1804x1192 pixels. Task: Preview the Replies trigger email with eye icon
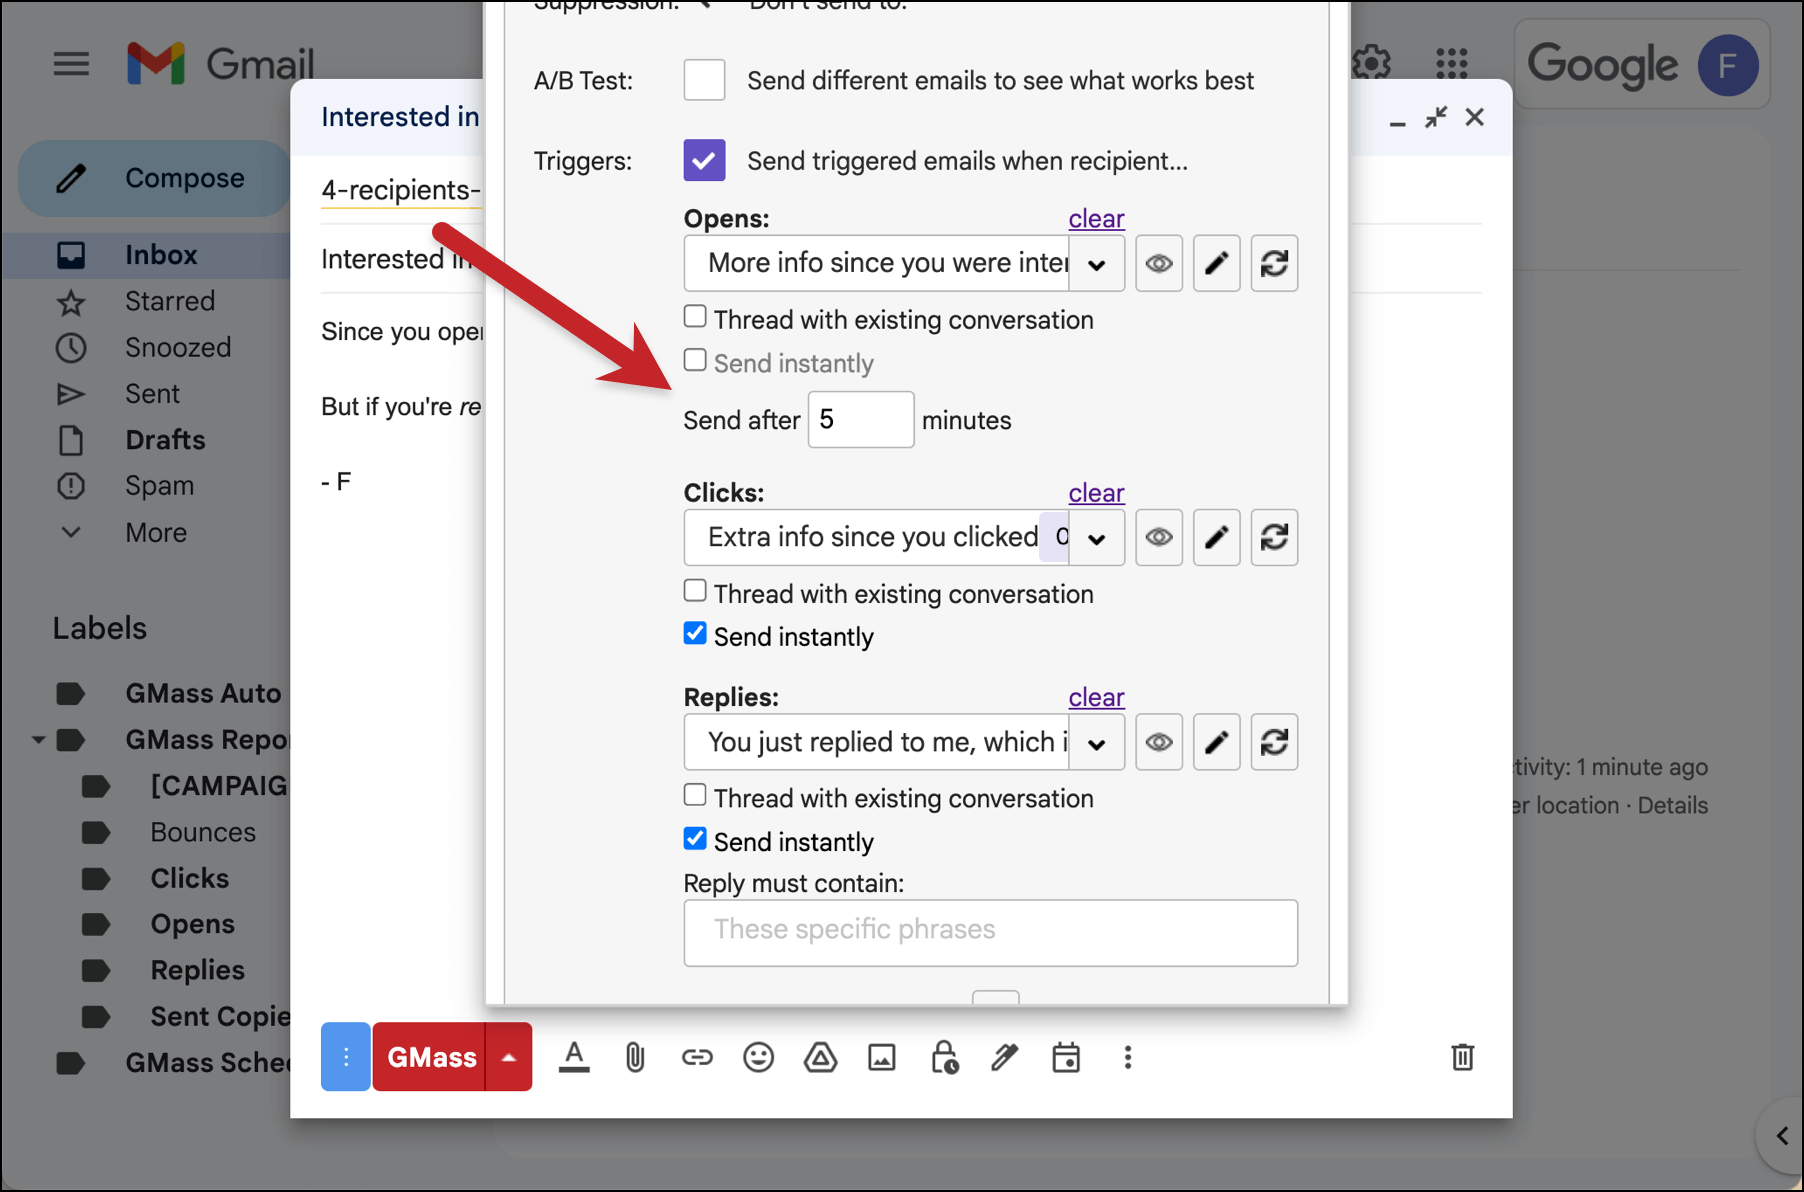coord(1159,742)
